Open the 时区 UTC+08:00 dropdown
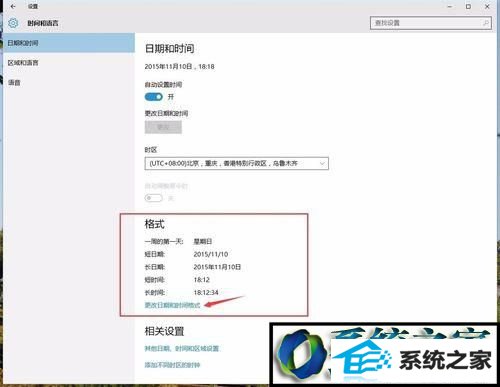This screenshot has width=500, height=387. tap(237, 163)
